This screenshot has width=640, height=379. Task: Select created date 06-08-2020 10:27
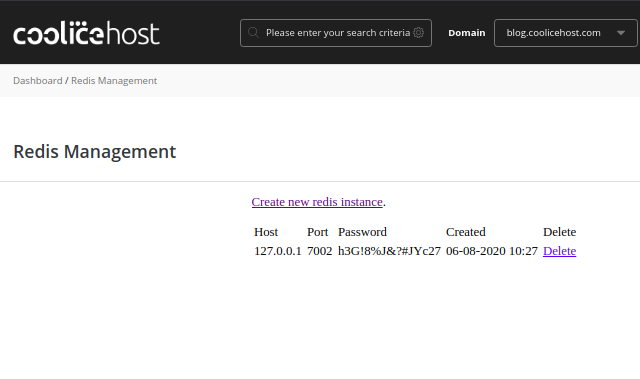tap(492, 251)
